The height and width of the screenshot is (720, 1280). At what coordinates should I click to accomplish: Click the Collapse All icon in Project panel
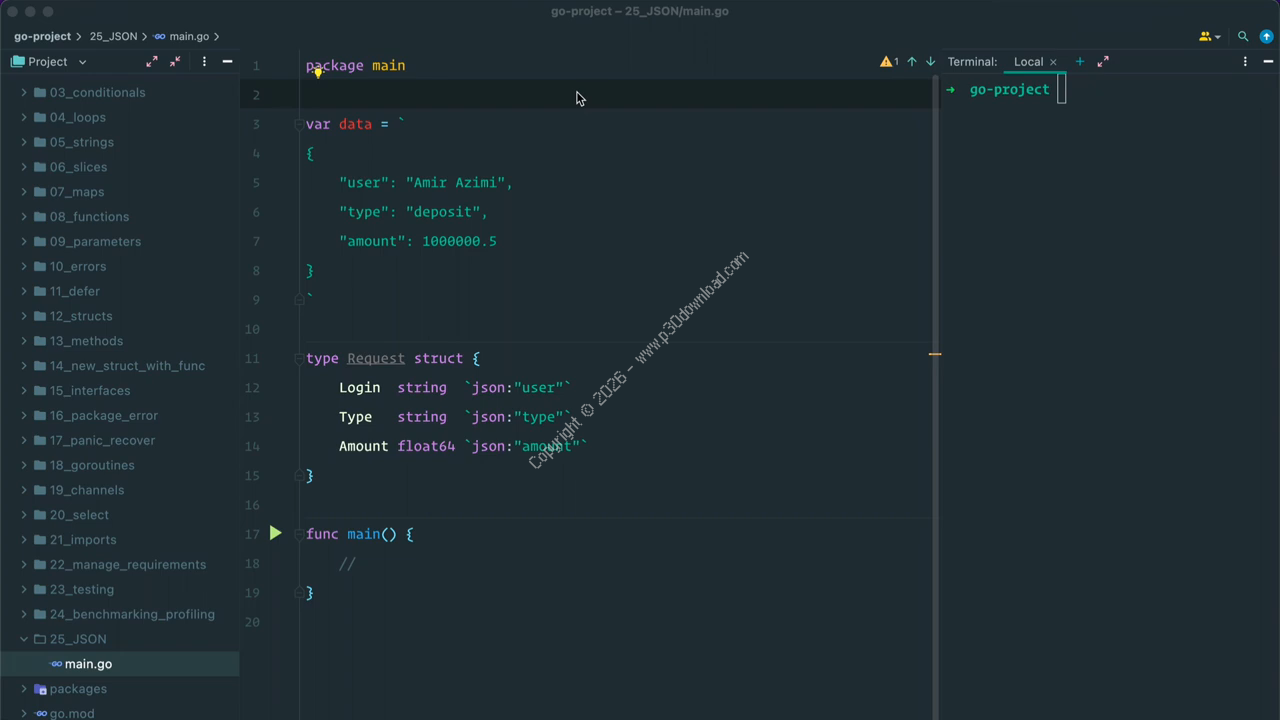[176, 62]
